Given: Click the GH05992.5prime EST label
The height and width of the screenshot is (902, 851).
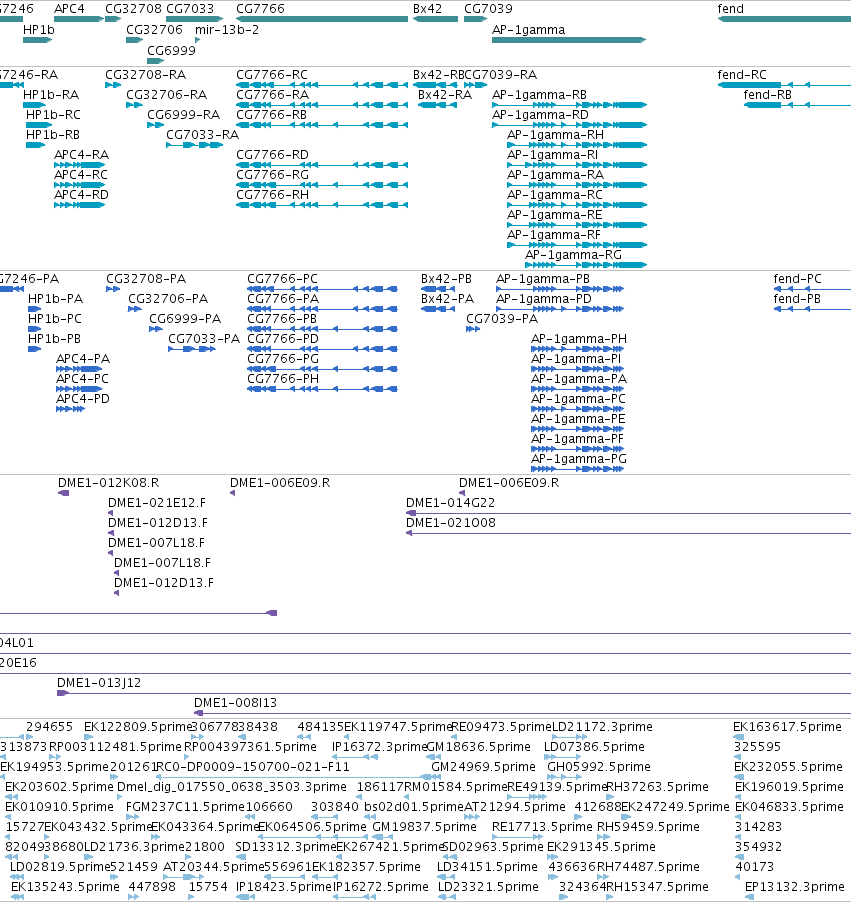Looking at the screenshot, I should (599, 767).
